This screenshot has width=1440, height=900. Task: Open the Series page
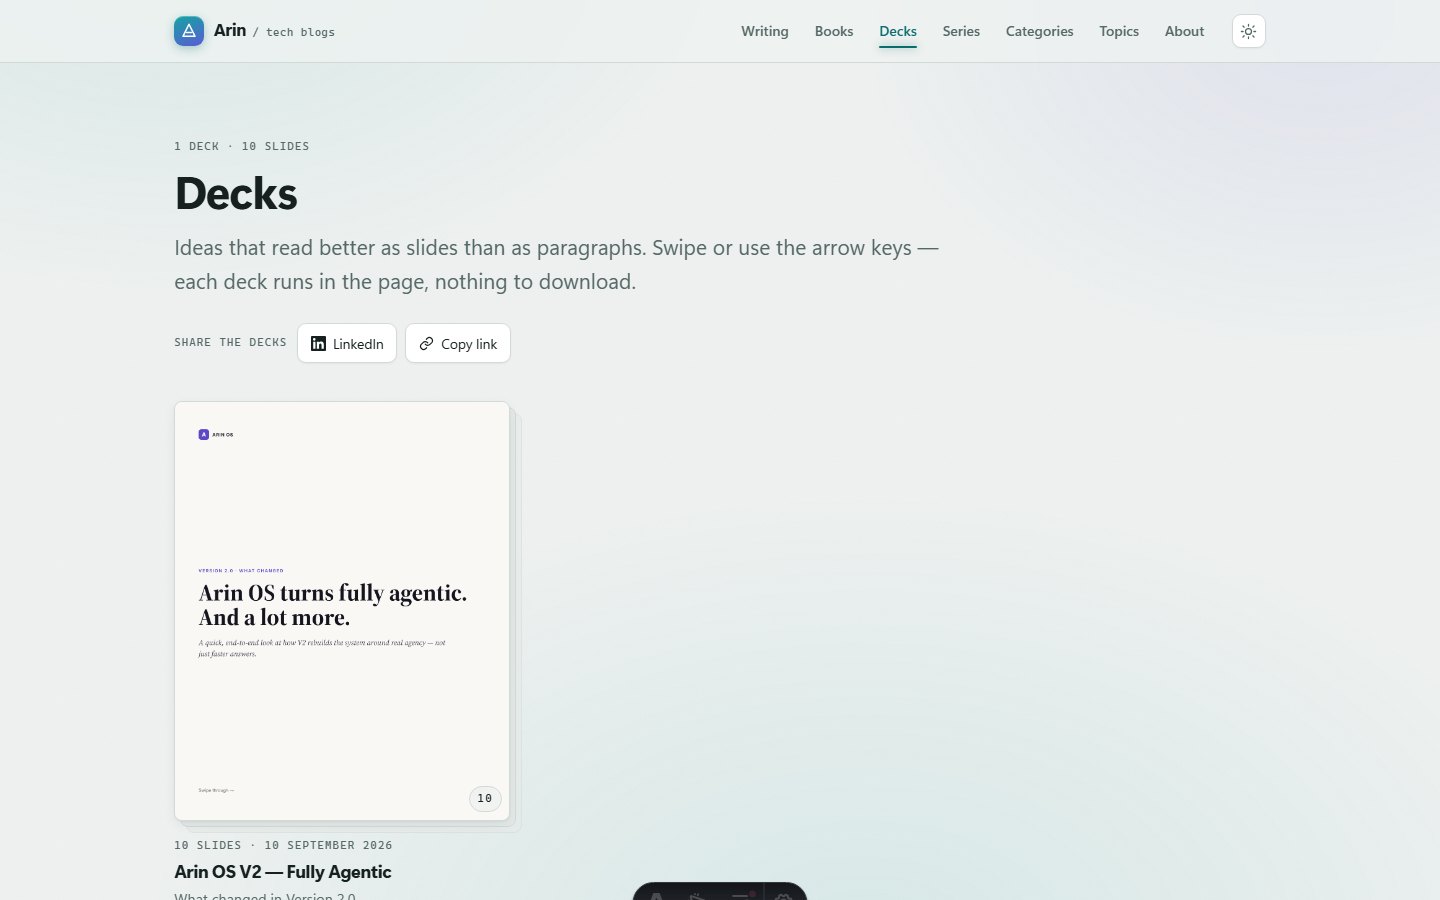click(961, 31)
